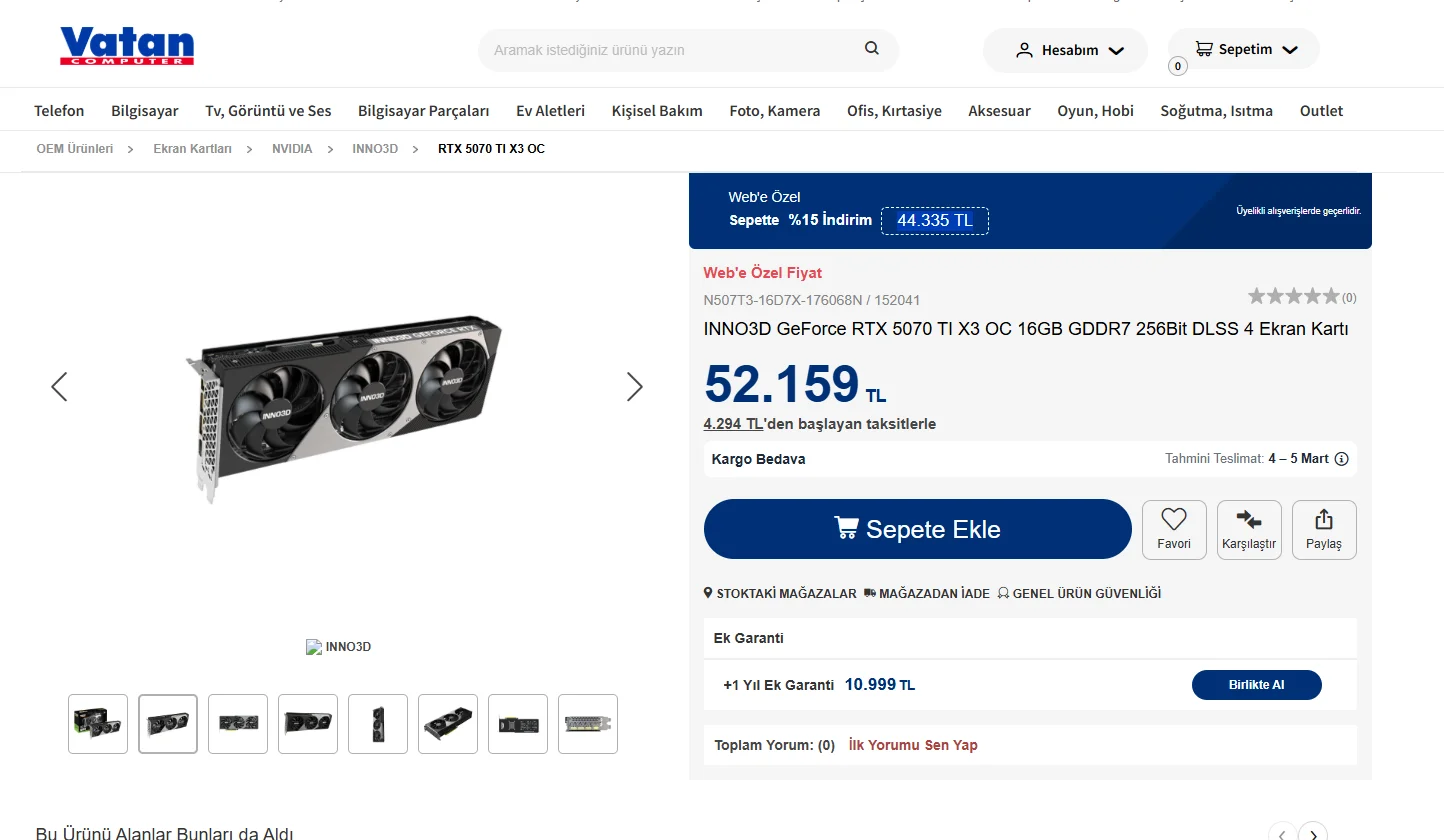The height and width of the screenshot is (840, 1444).
Task: Show next product image with right arrow
Action: pyautogui.click(x=634, y=387)
